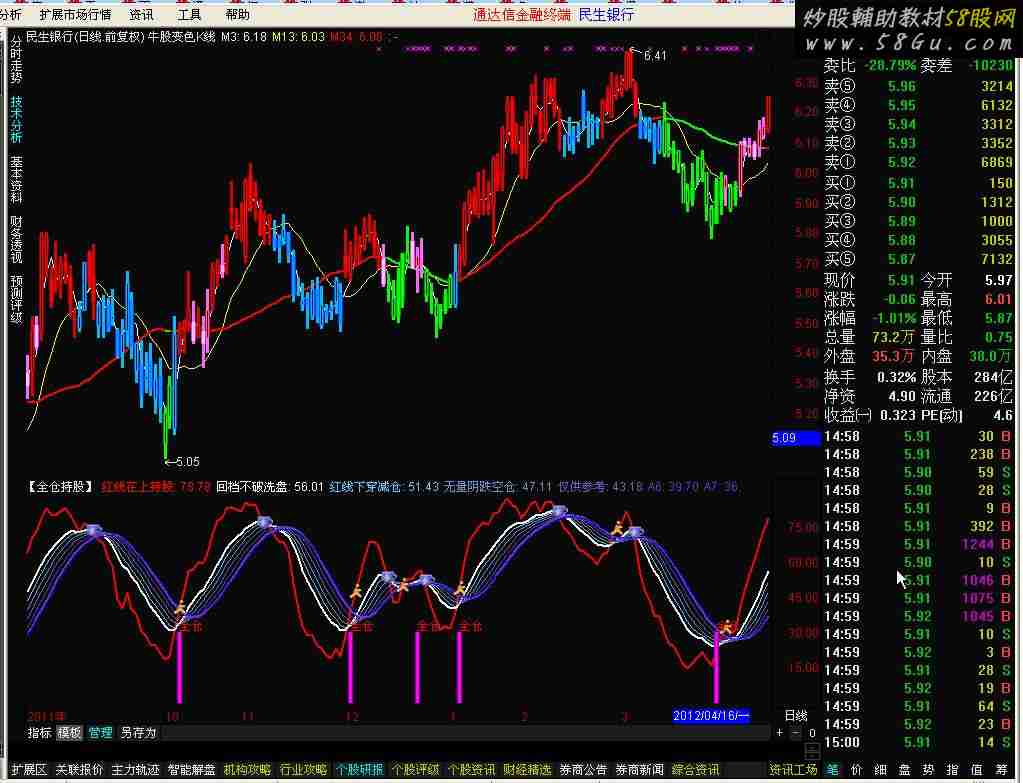
Task: Select the 模板 template button
Action: [69, 733]
